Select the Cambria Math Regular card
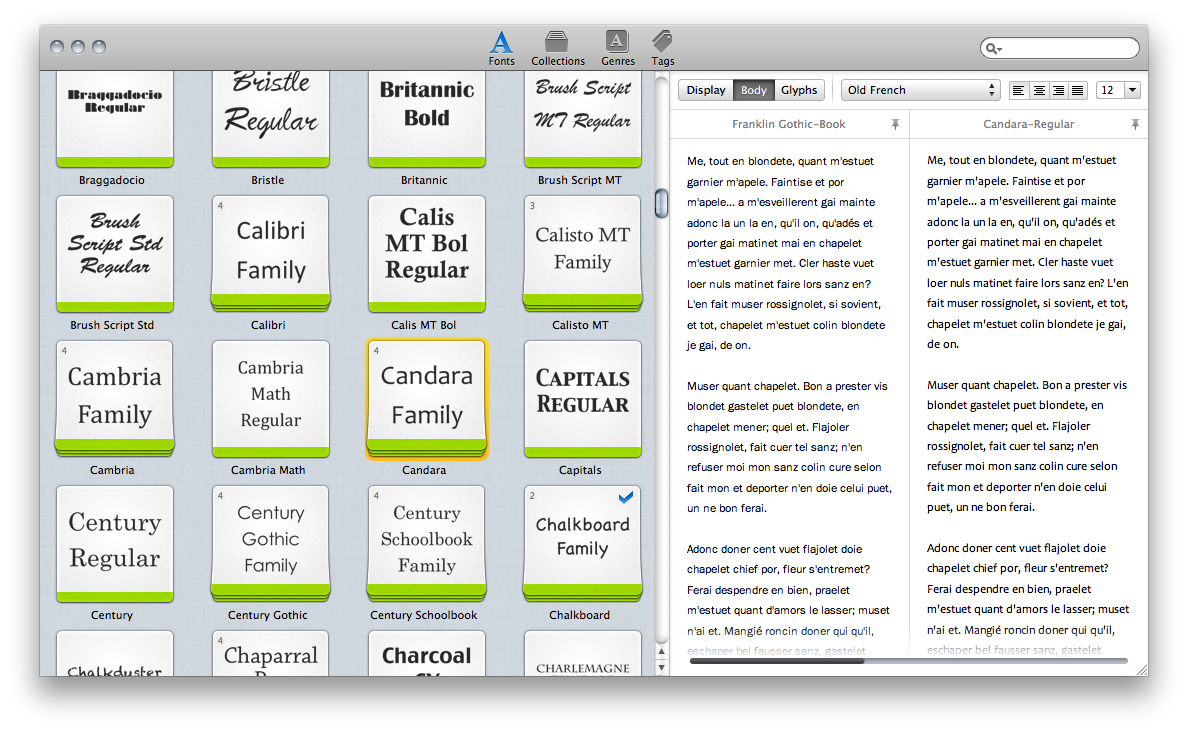Image resolution: width=1188 pixels, height=731 pixels. coord(271,398)
